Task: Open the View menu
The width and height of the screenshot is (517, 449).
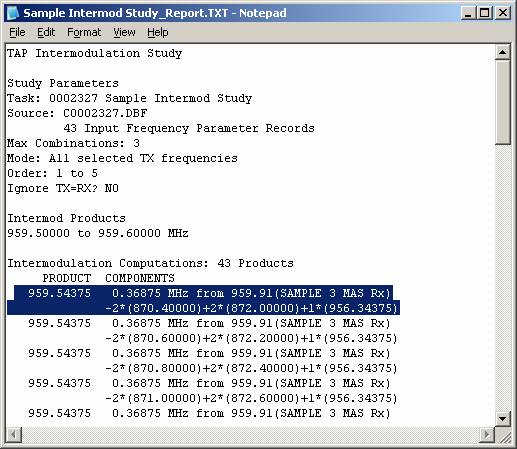Action: pyautogui.click(x=124, y=32)
